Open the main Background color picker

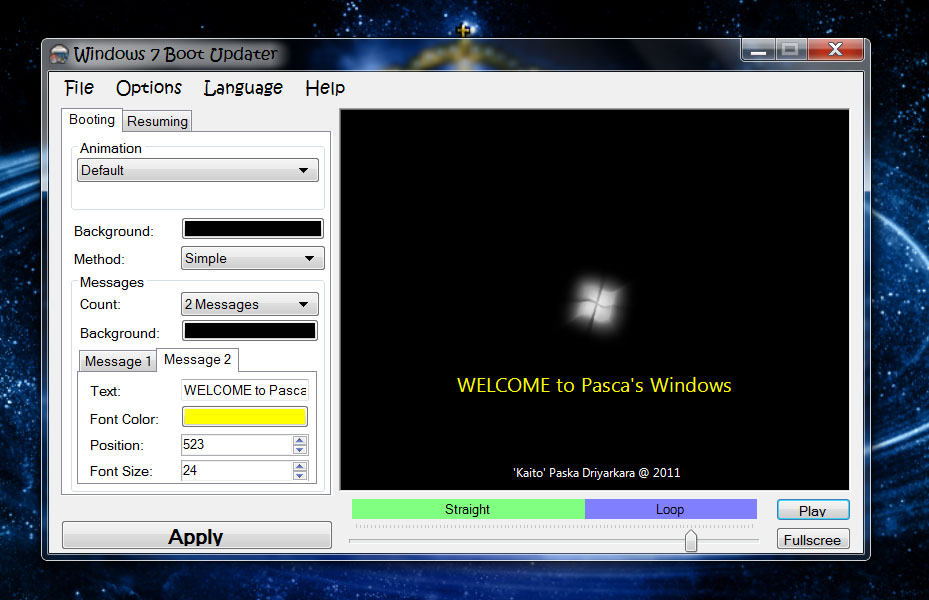[x=253, y=229]
